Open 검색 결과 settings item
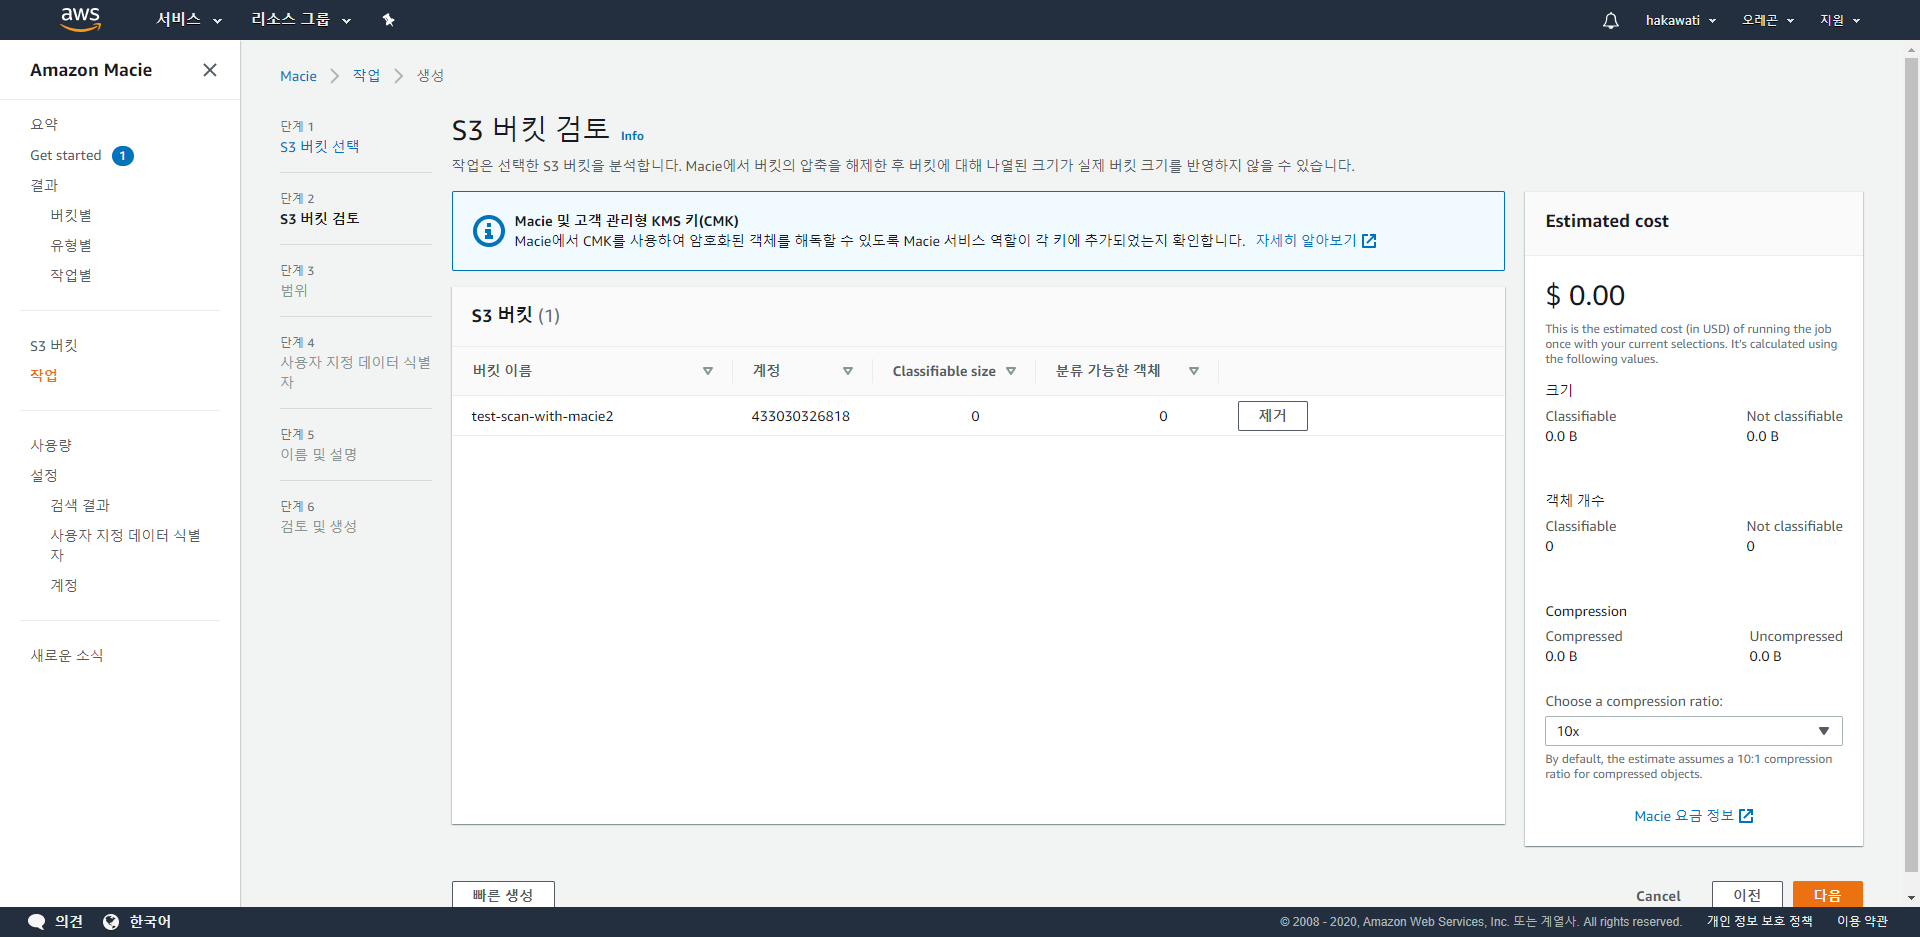The image size is (1920, 937). pos(80,505)
